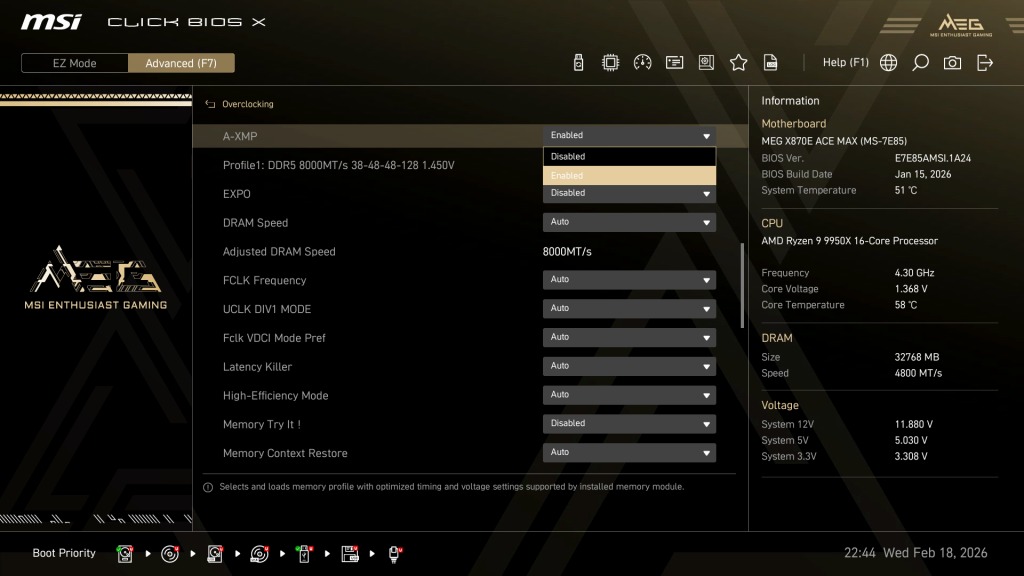Select the USB hard disk boot icon
Image resolution: width=1024 pixels, height=576 pixels.
tap(214, 554)
